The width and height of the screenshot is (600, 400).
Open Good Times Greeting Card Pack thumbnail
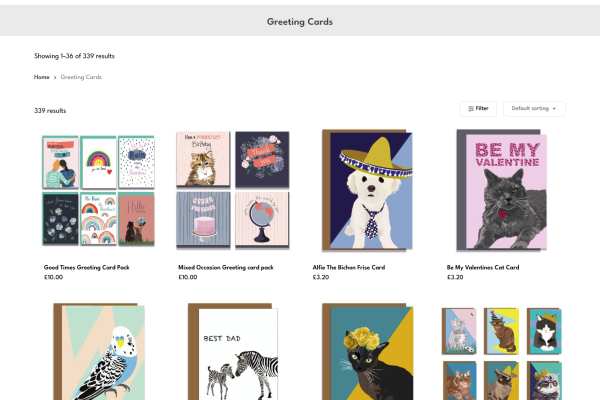pyautogui.click(x=98, y=190)
